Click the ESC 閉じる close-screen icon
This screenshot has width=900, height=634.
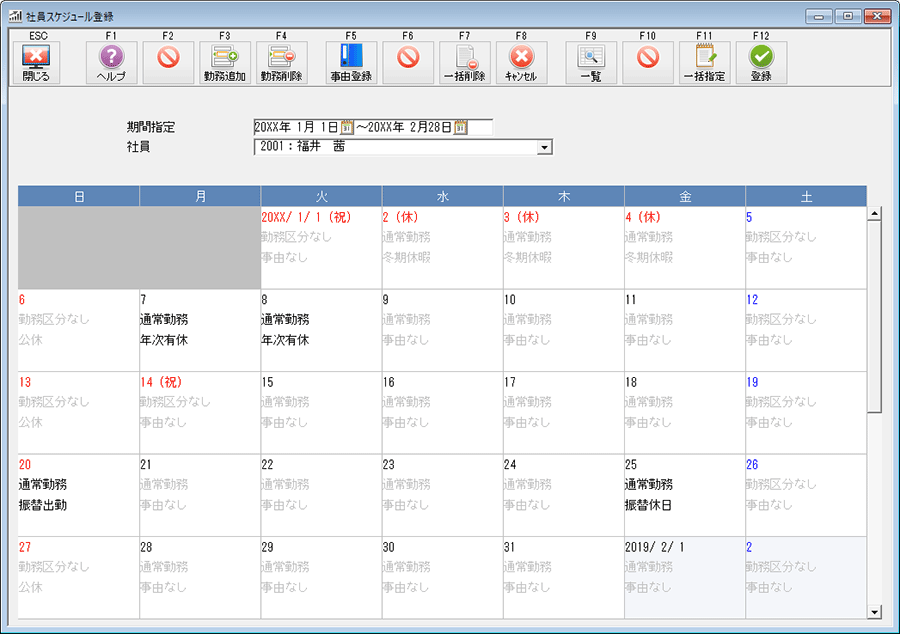click(x=36, y=63)
